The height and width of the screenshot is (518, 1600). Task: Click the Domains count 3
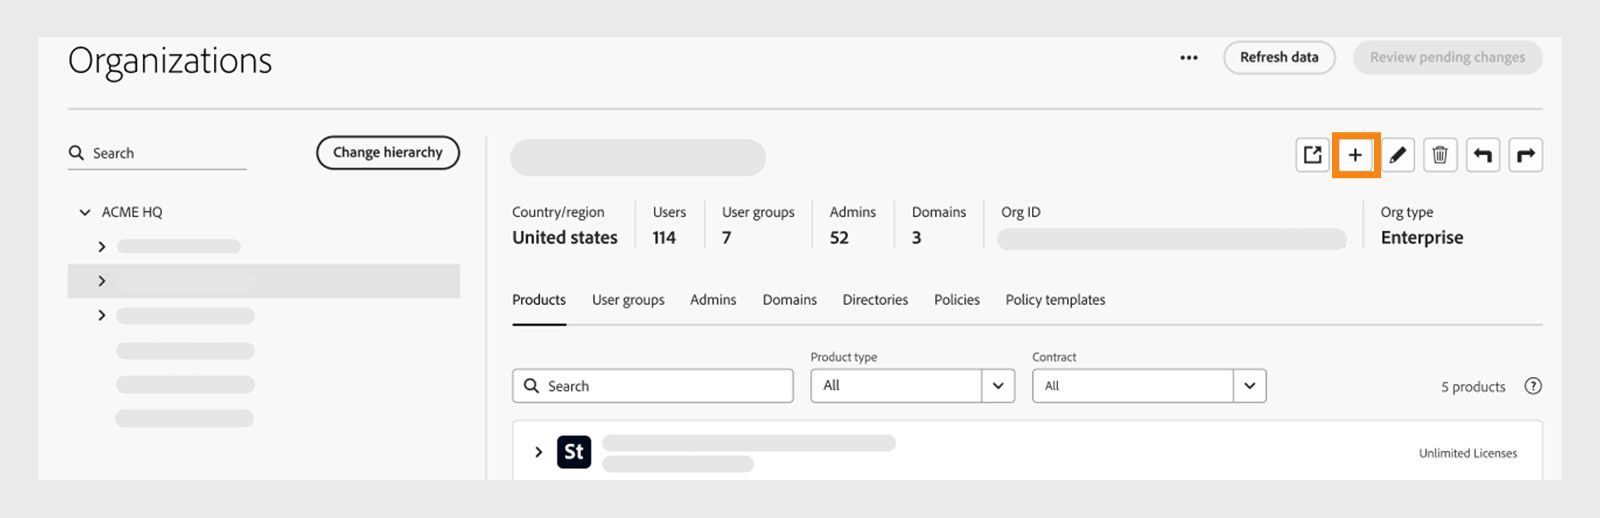(916, 238)
